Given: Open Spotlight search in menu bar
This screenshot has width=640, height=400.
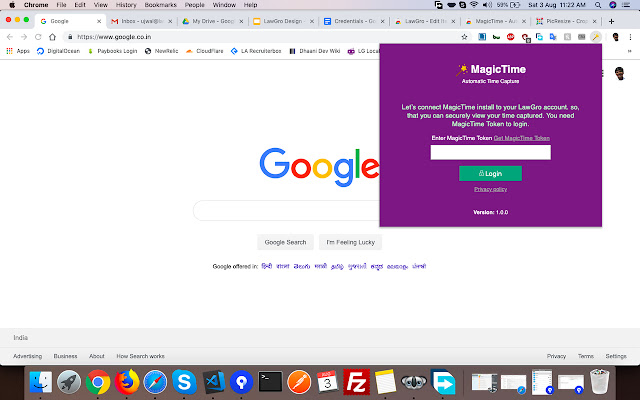Looking at the screenshot, I should click(x=598, y=5).
